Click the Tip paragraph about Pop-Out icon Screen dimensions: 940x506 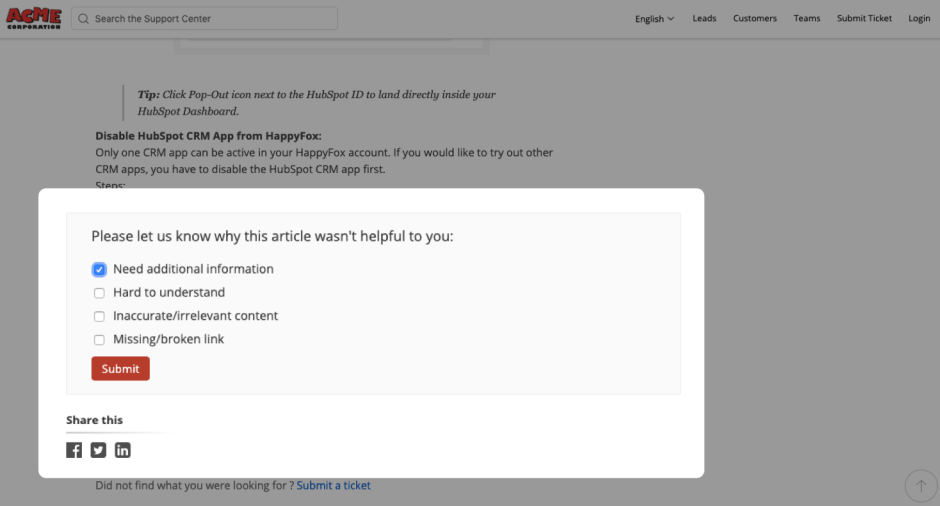pos(317,103)
